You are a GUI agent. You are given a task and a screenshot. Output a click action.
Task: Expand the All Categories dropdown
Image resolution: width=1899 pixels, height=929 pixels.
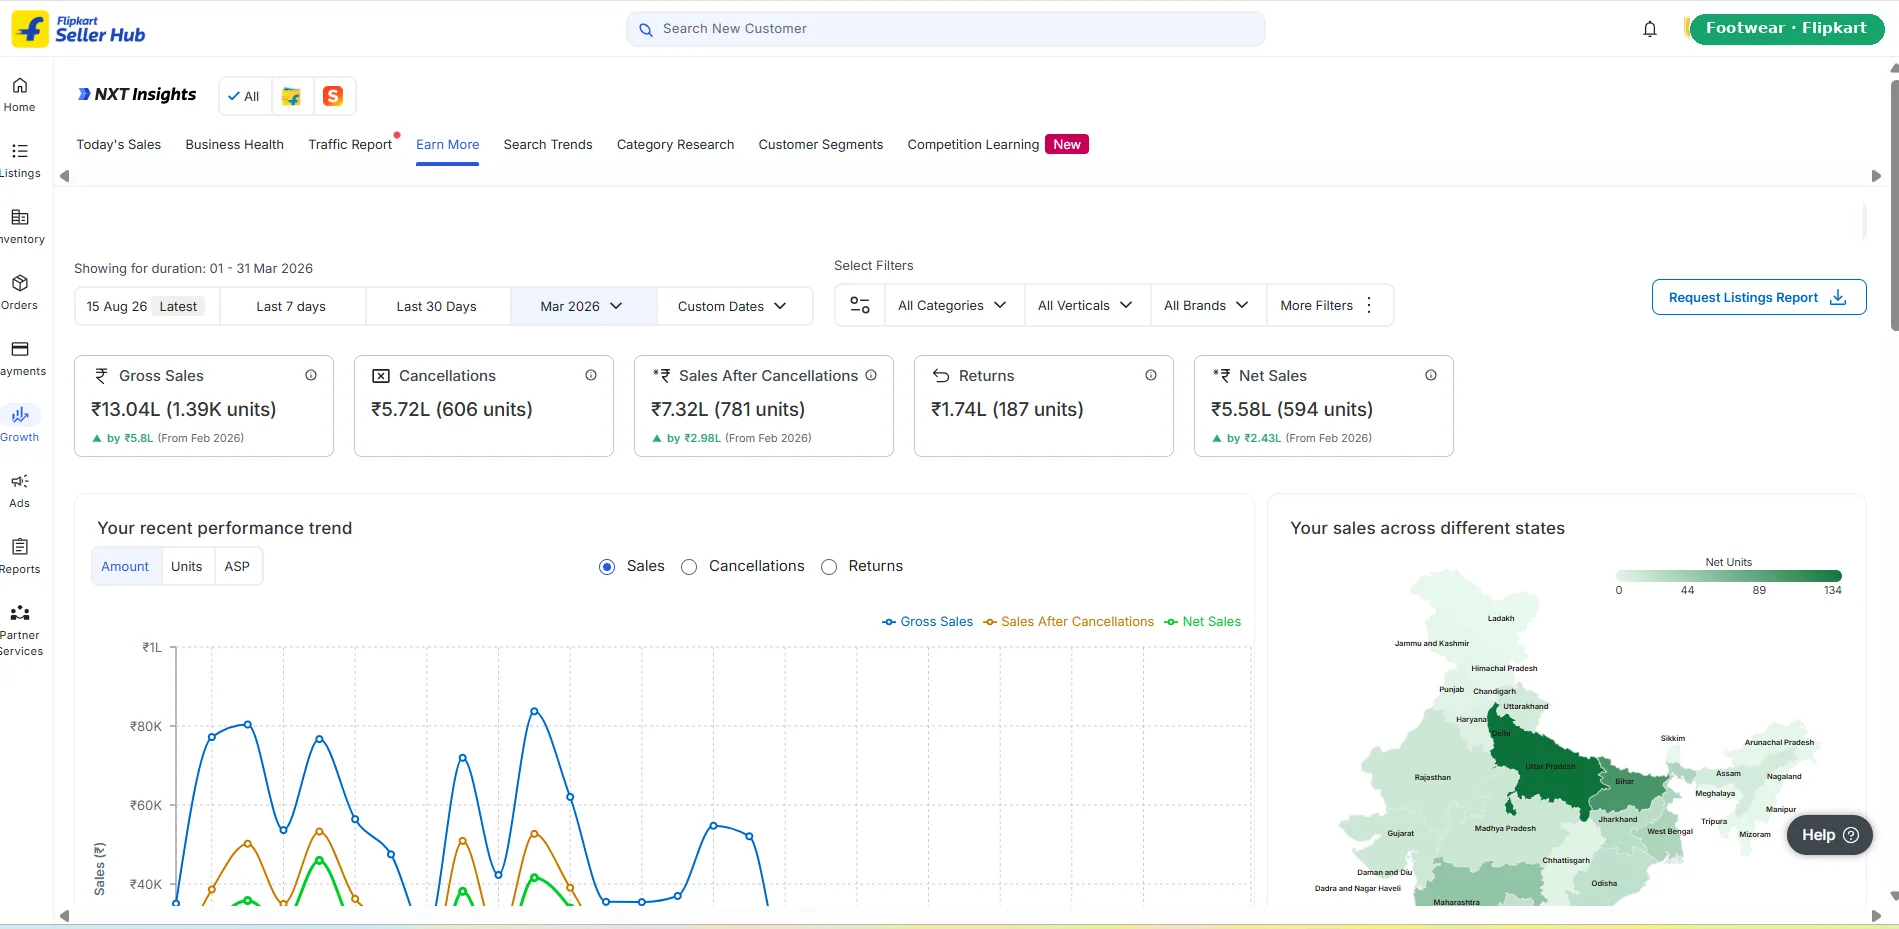pos(952,305)
